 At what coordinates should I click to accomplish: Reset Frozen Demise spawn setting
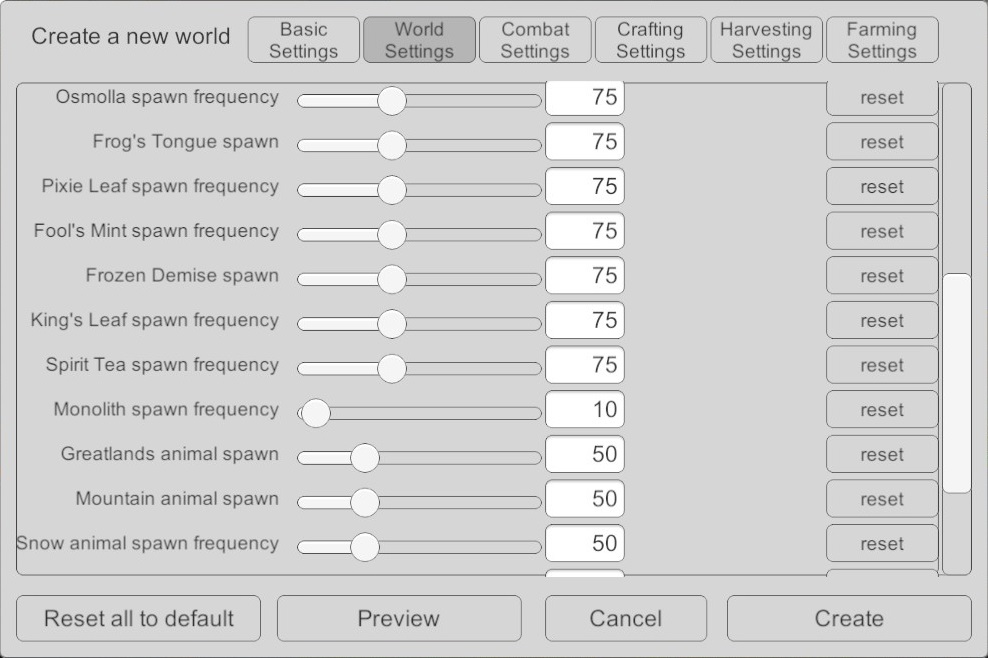point(881,276)
